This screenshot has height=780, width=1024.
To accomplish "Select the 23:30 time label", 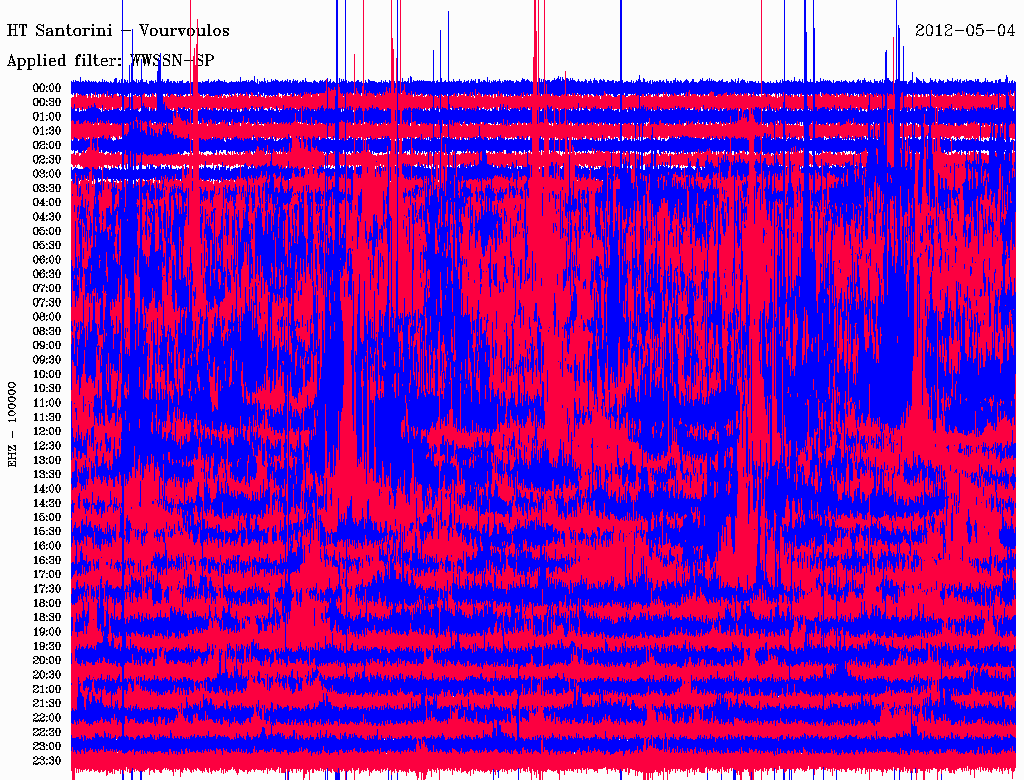I will (47, 761).
